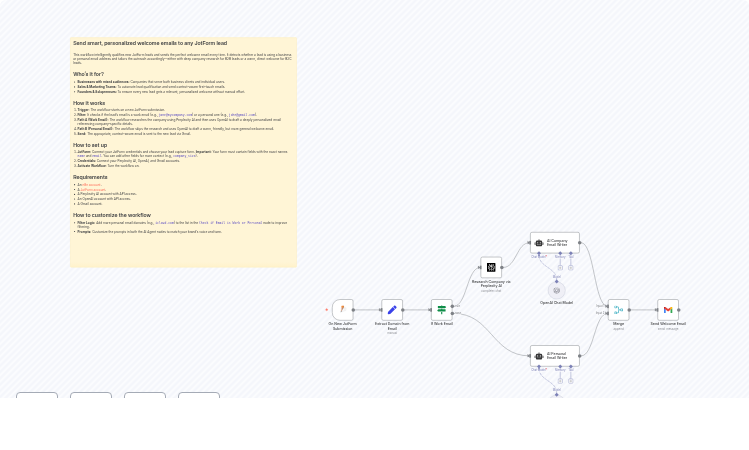Add Tool to AI Company Email Writer

[x=571, y=267]
